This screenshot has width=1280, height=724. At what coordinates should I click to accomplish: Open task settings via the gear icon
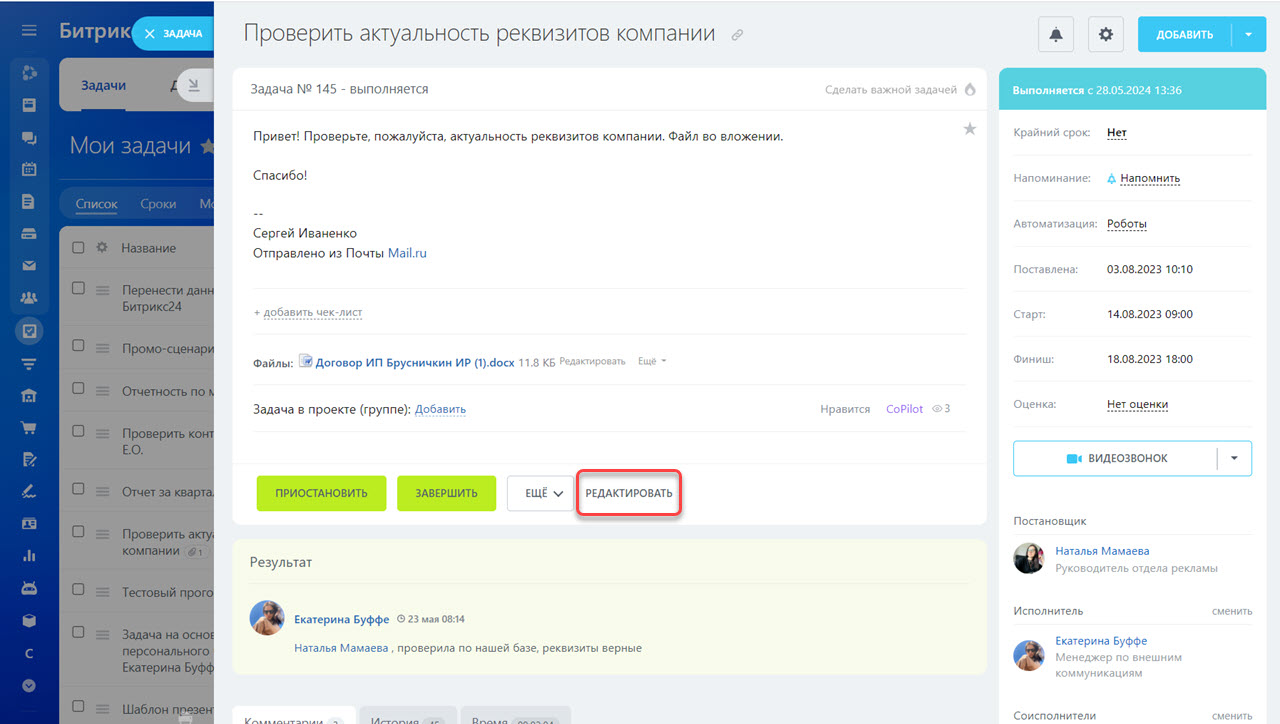pos(1105,34)
